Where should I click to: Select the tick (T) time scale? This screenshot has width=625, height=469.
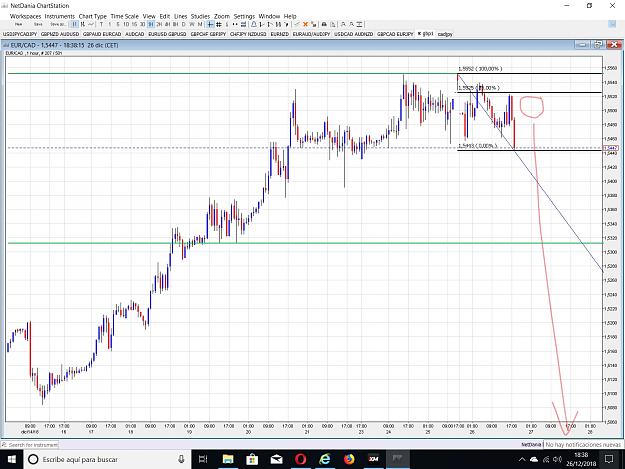tap(101, 24)
